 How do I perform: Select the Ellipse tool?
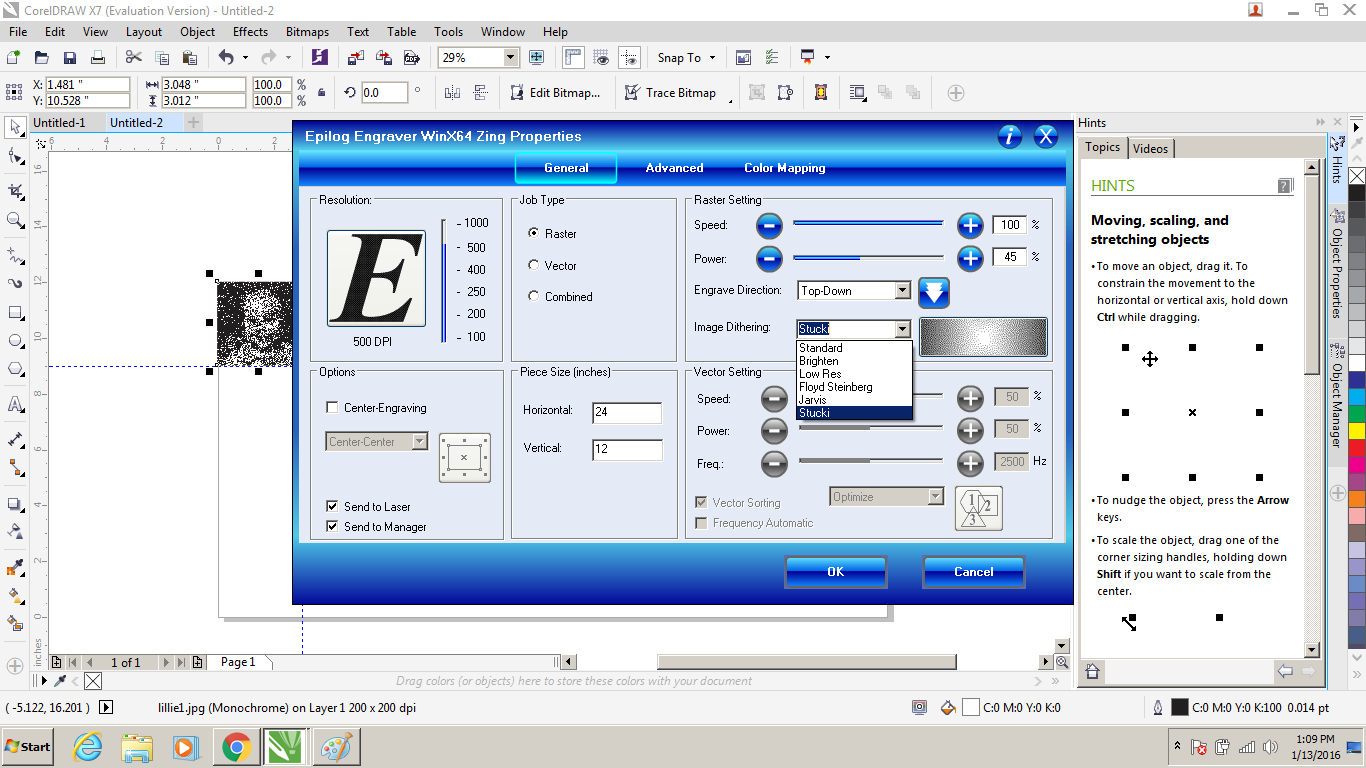click(15, 341)
